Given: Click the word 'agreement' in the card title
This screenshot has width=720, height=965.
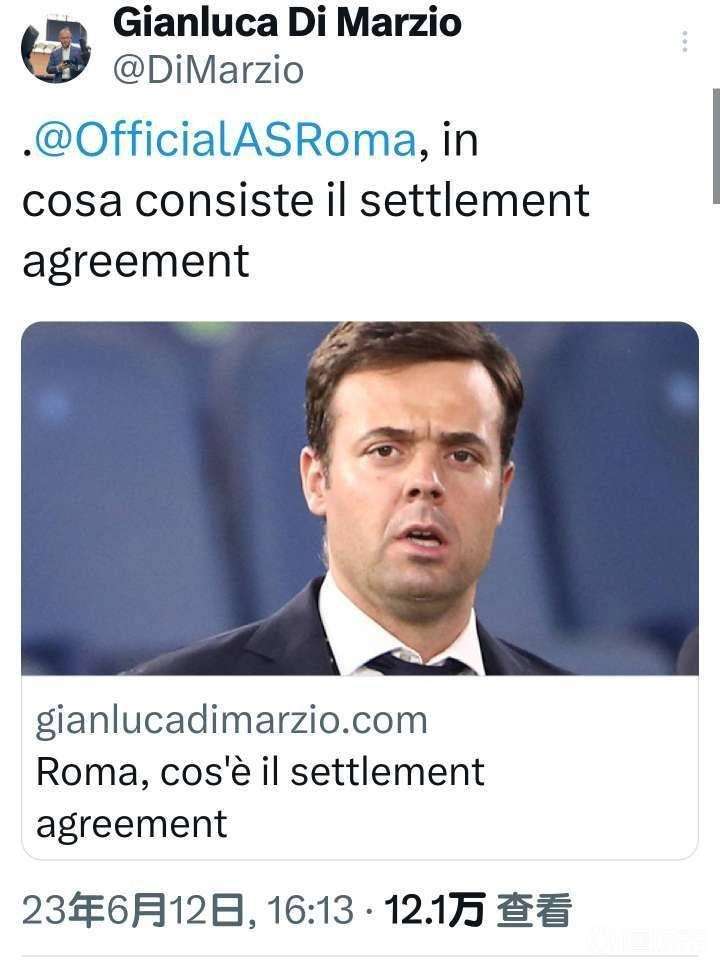Looking at the screenshot, I should [132, 824].
